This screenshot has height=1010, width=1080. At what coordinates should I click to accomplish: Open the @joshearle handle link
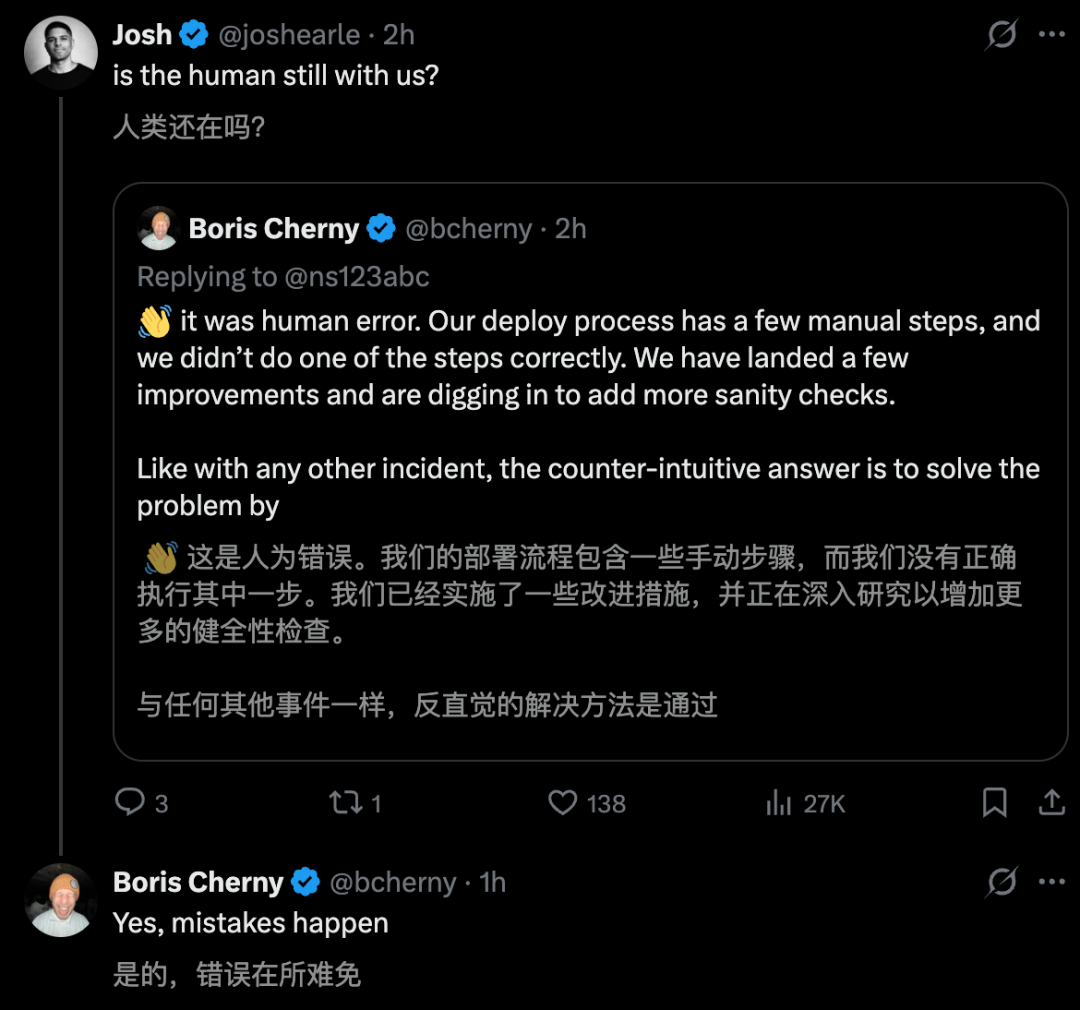[289, 35]
